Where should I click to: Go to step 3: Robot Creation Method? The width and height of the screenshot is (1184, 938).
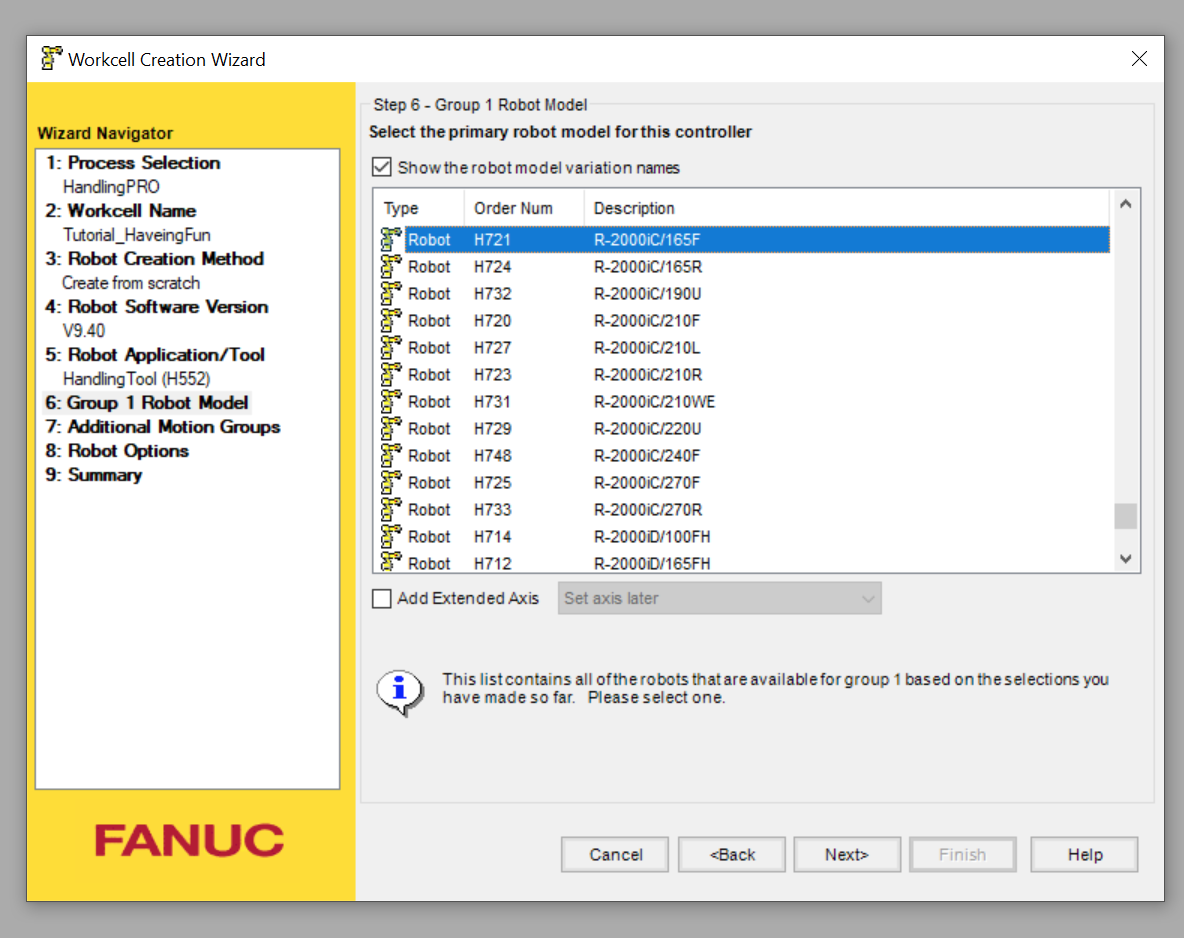(x=155, y=258)
